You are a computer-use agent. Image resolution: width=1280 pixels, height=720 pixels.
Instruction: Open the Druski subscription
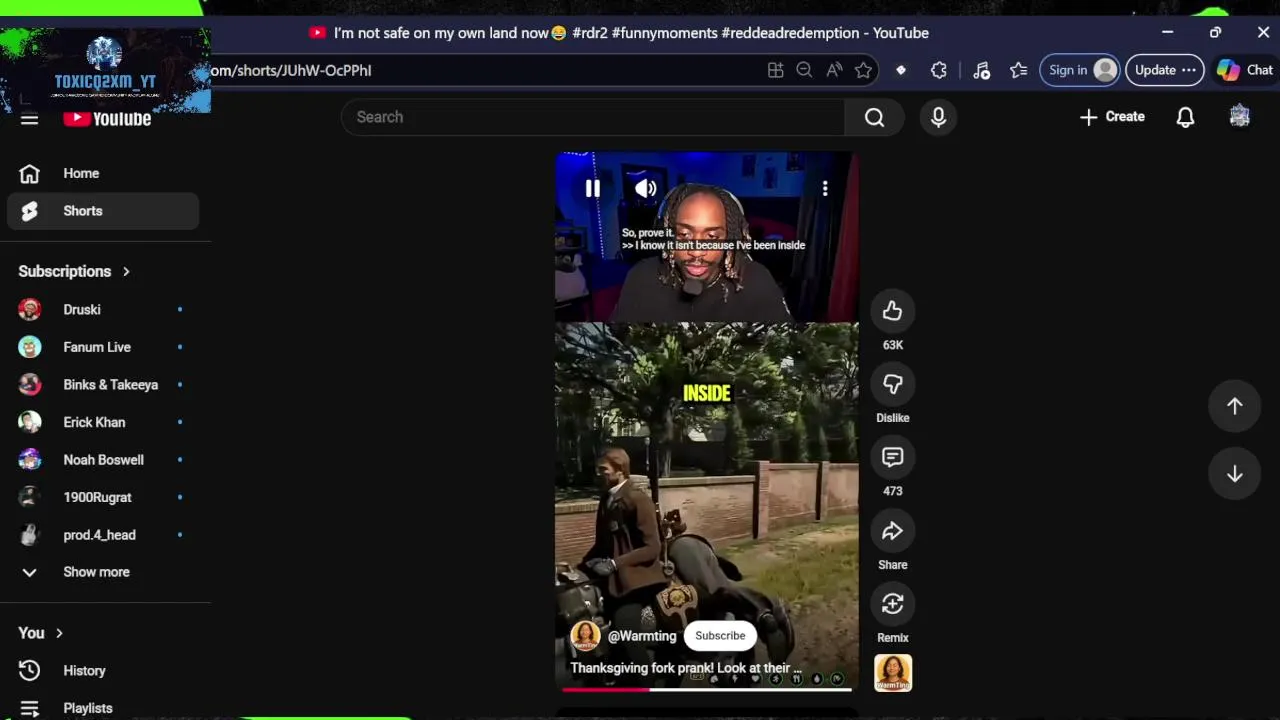coord(103,310)
